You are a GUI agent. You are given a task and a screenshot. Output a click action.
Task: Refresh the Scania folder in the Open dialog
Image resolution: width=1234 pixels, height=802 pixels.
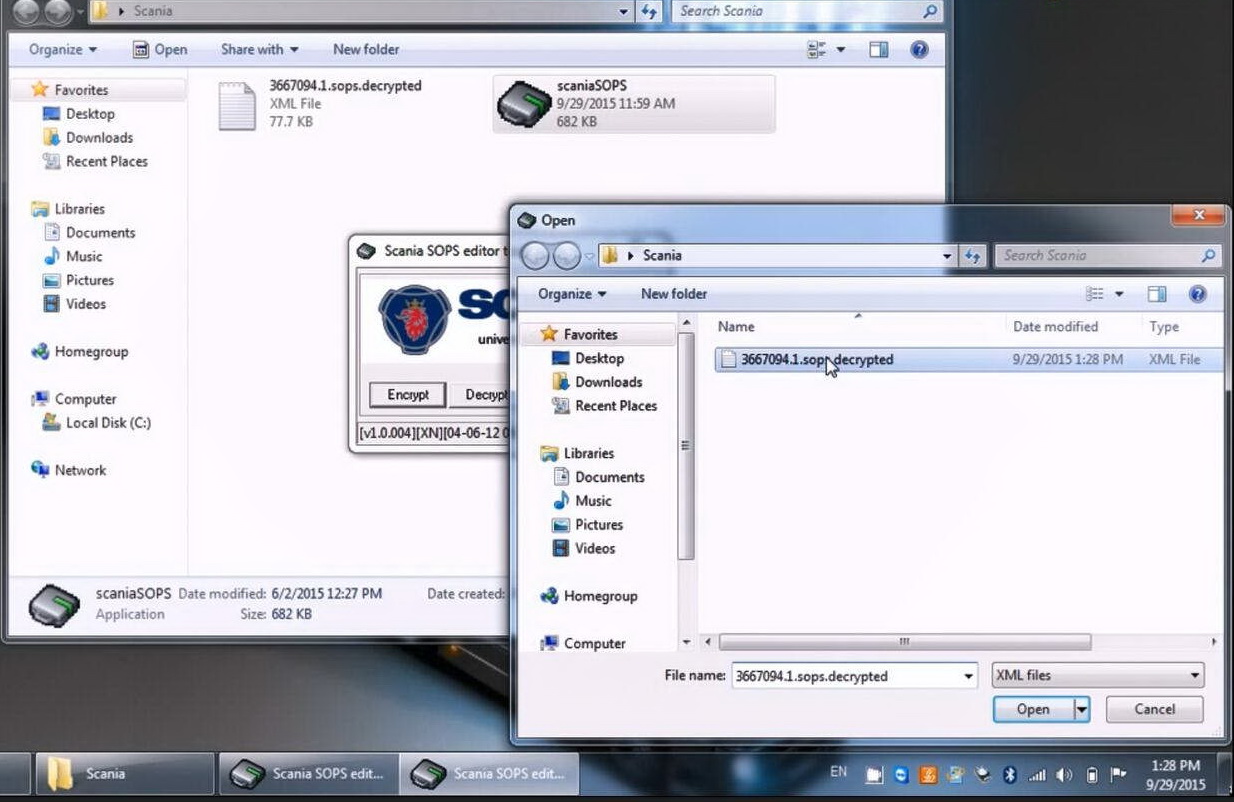coord(973,256)
